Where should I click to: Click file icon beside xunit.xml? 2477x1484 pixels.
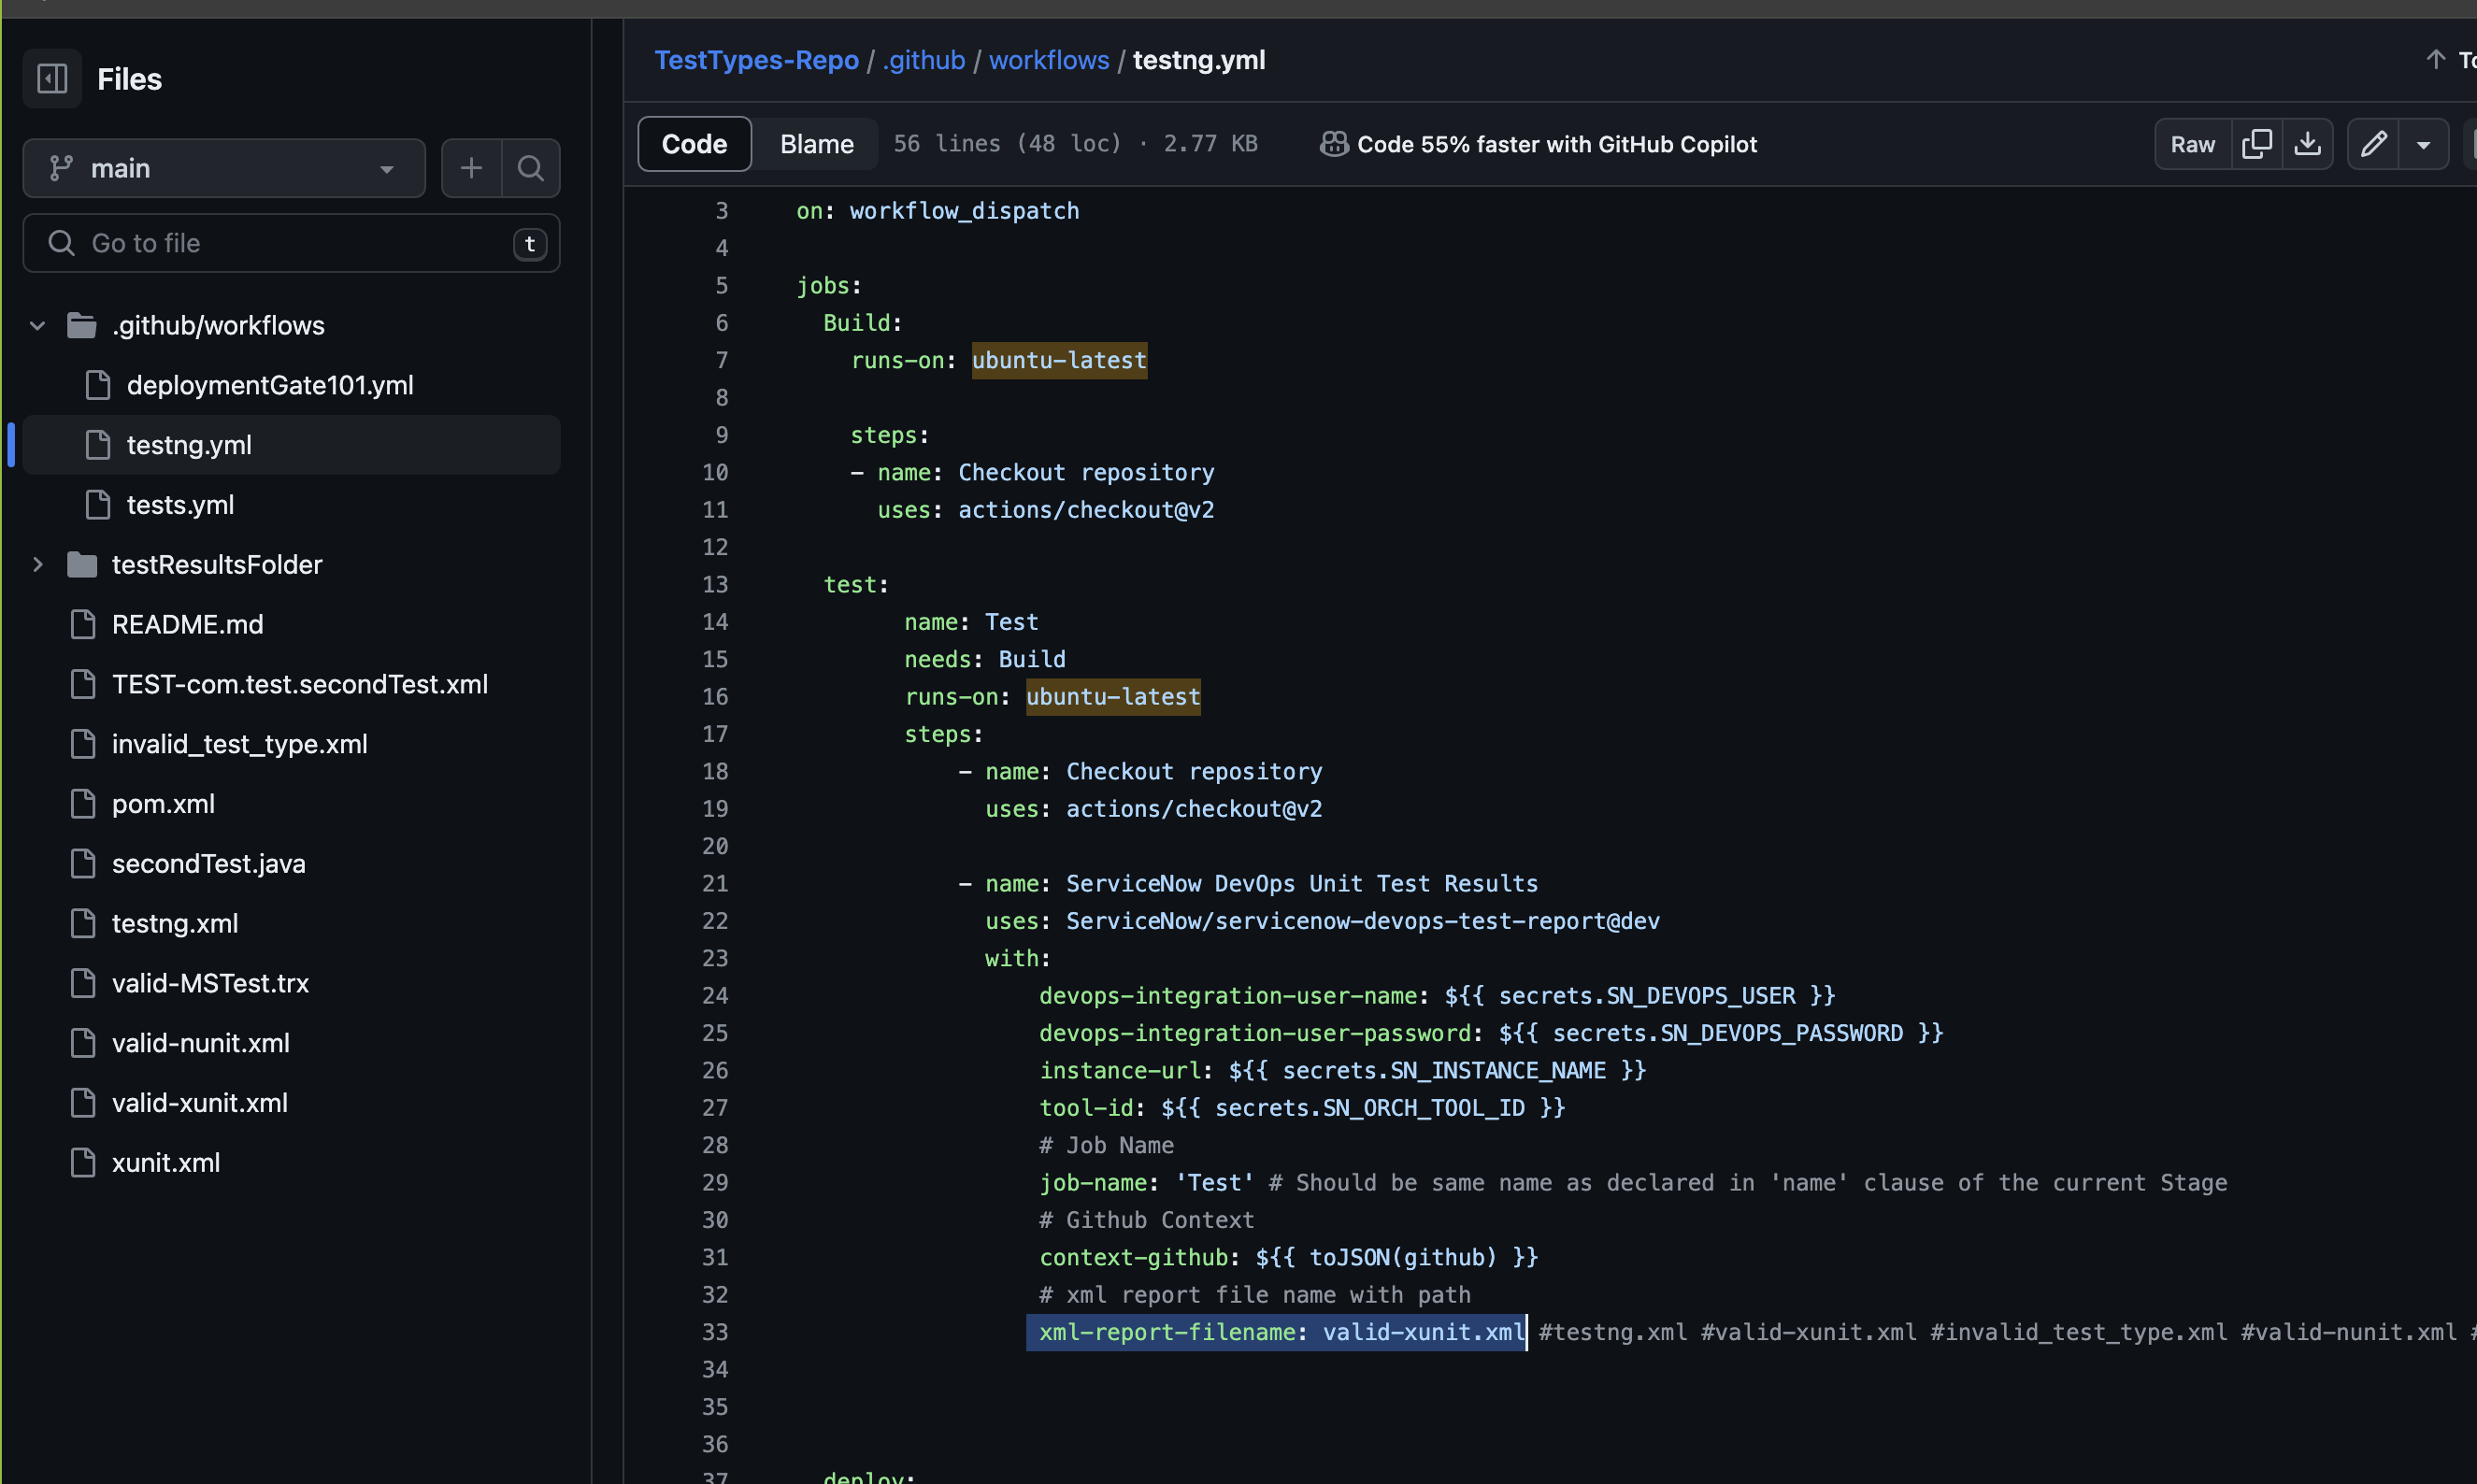click(x=83, y=1162)
